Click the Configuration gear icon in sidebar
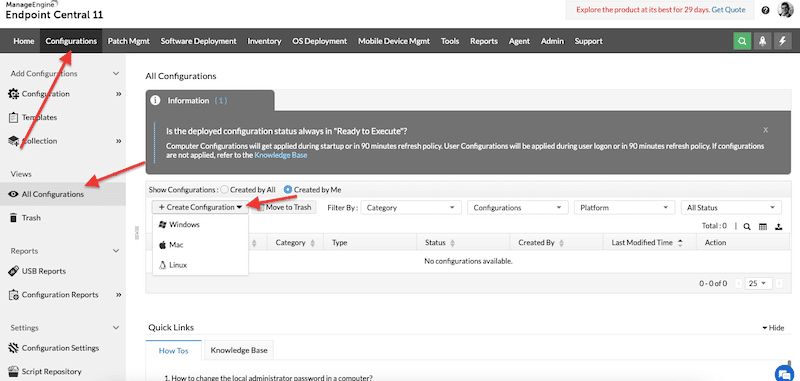The height and width of the screenshot is (381, 800). 14,94
